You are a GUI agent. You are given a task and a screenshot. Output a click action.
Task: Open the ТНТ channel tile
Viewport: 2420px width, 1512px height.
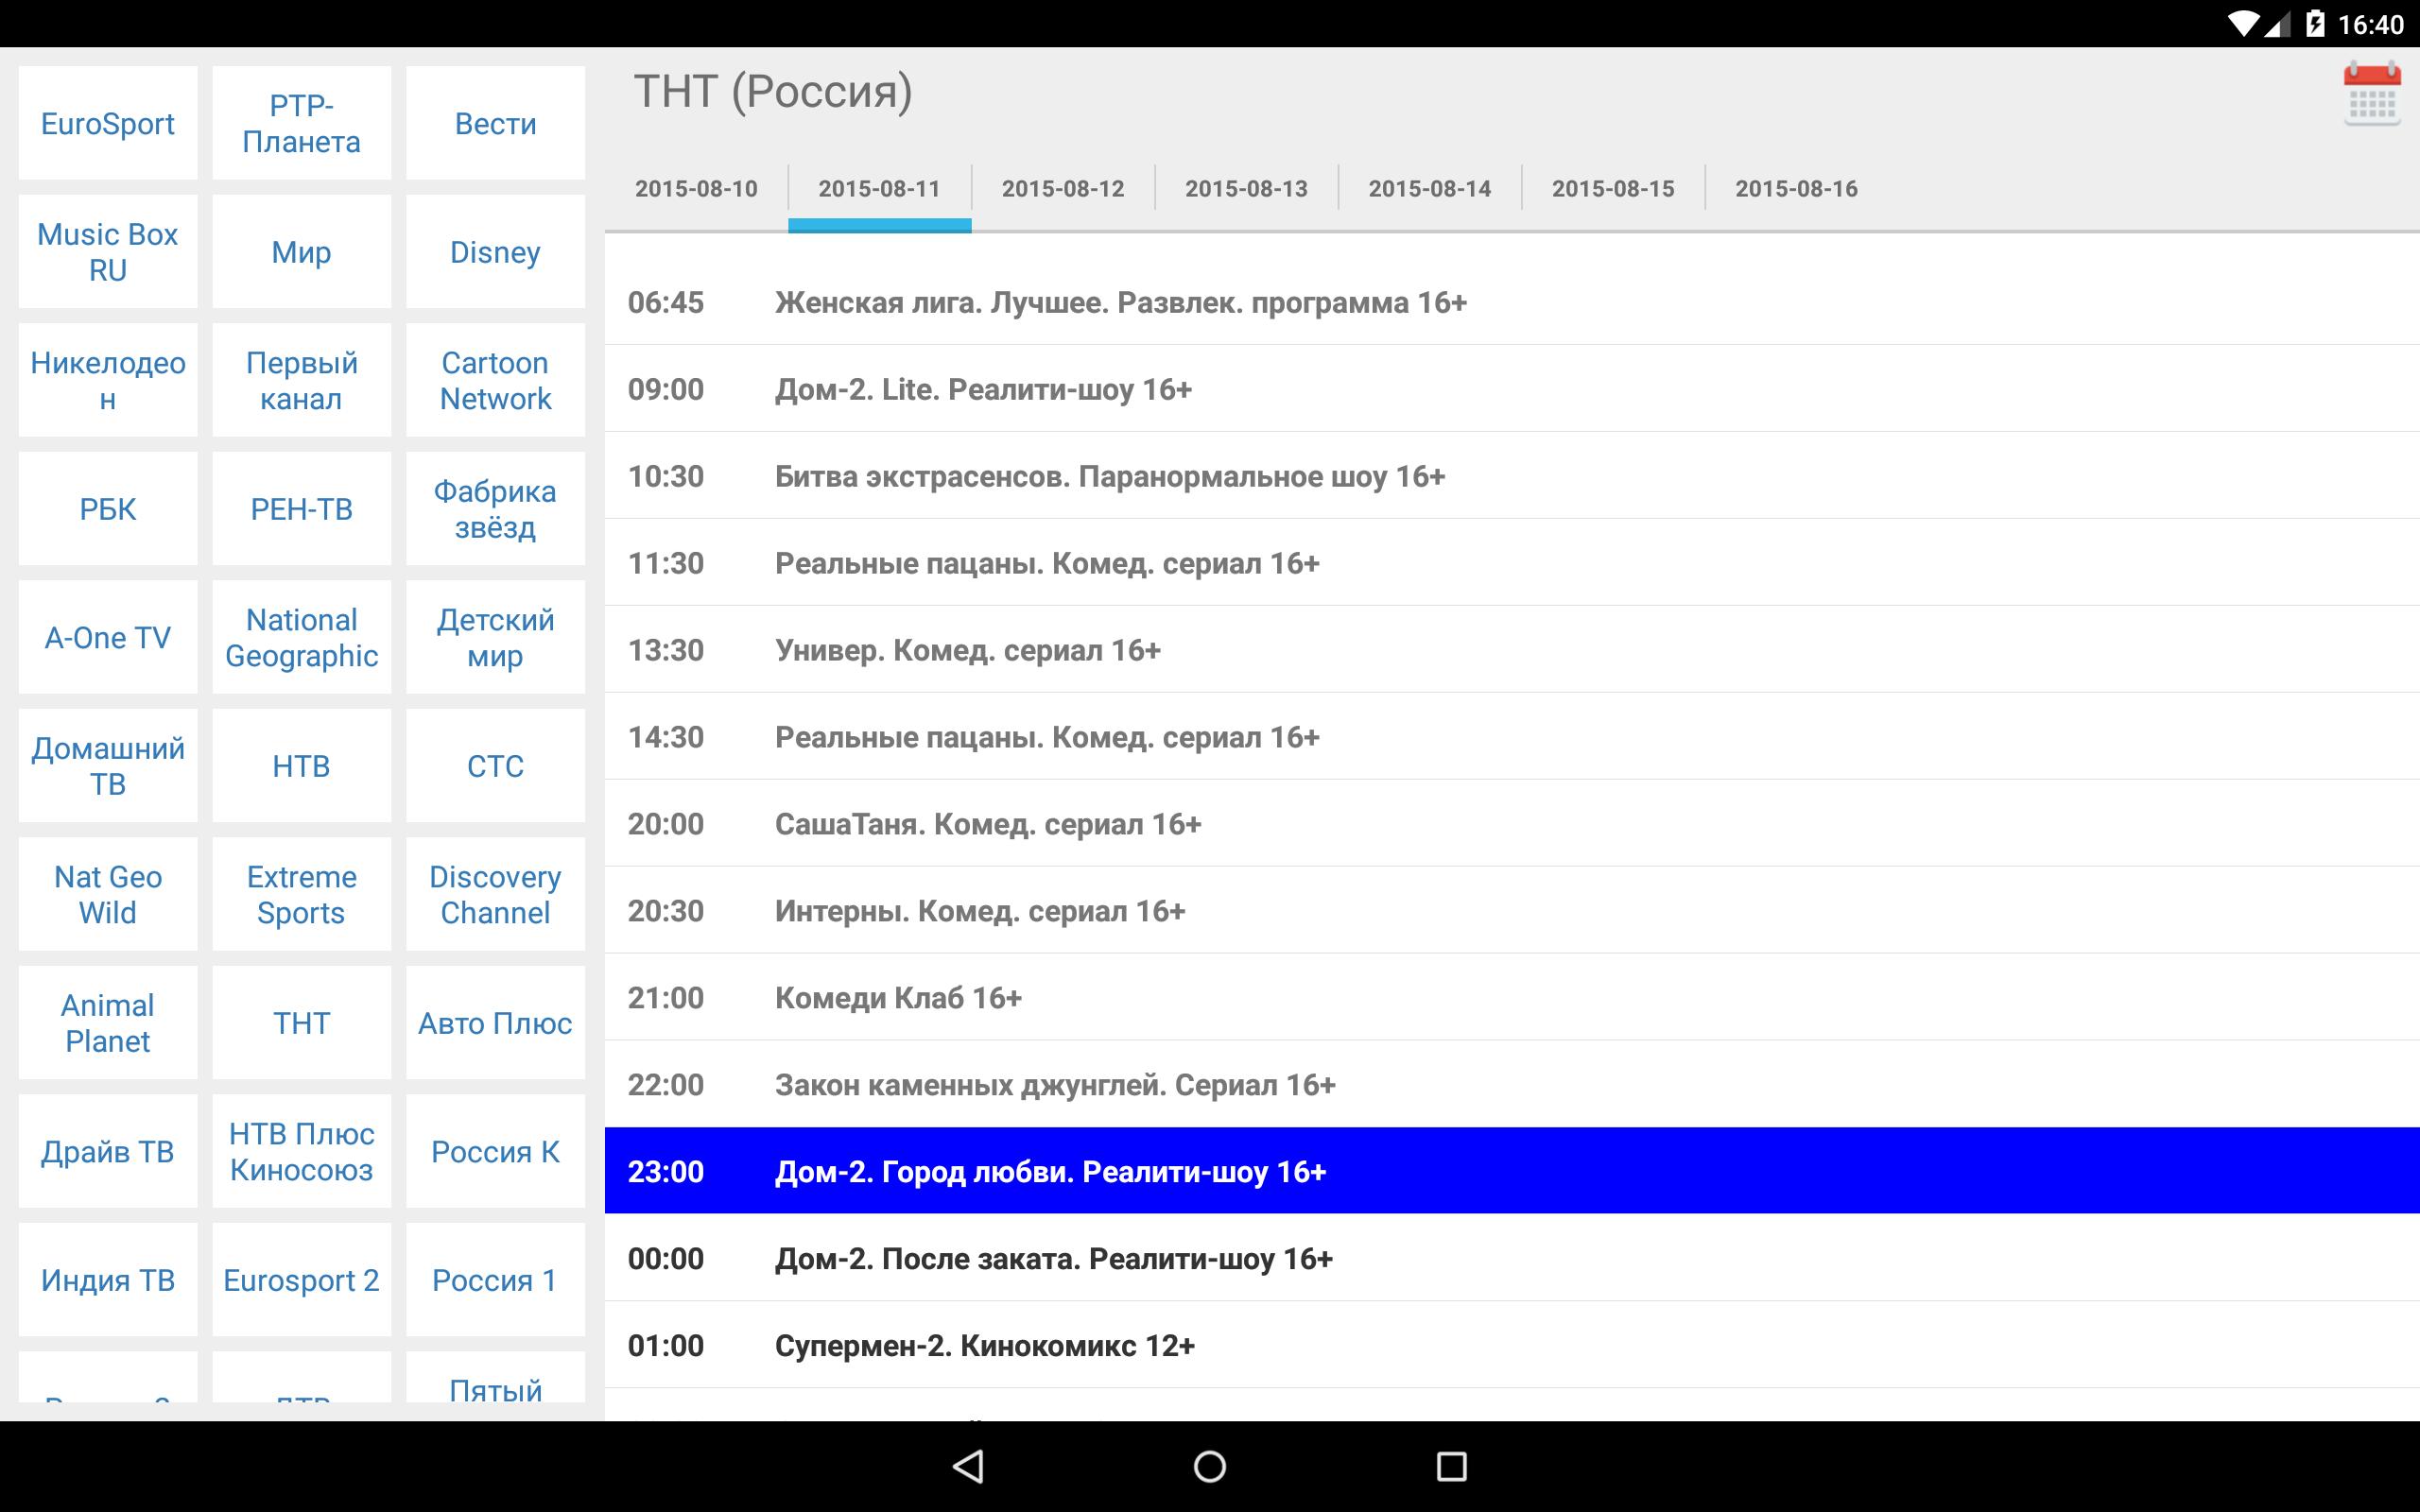(x=301, y=1023)
